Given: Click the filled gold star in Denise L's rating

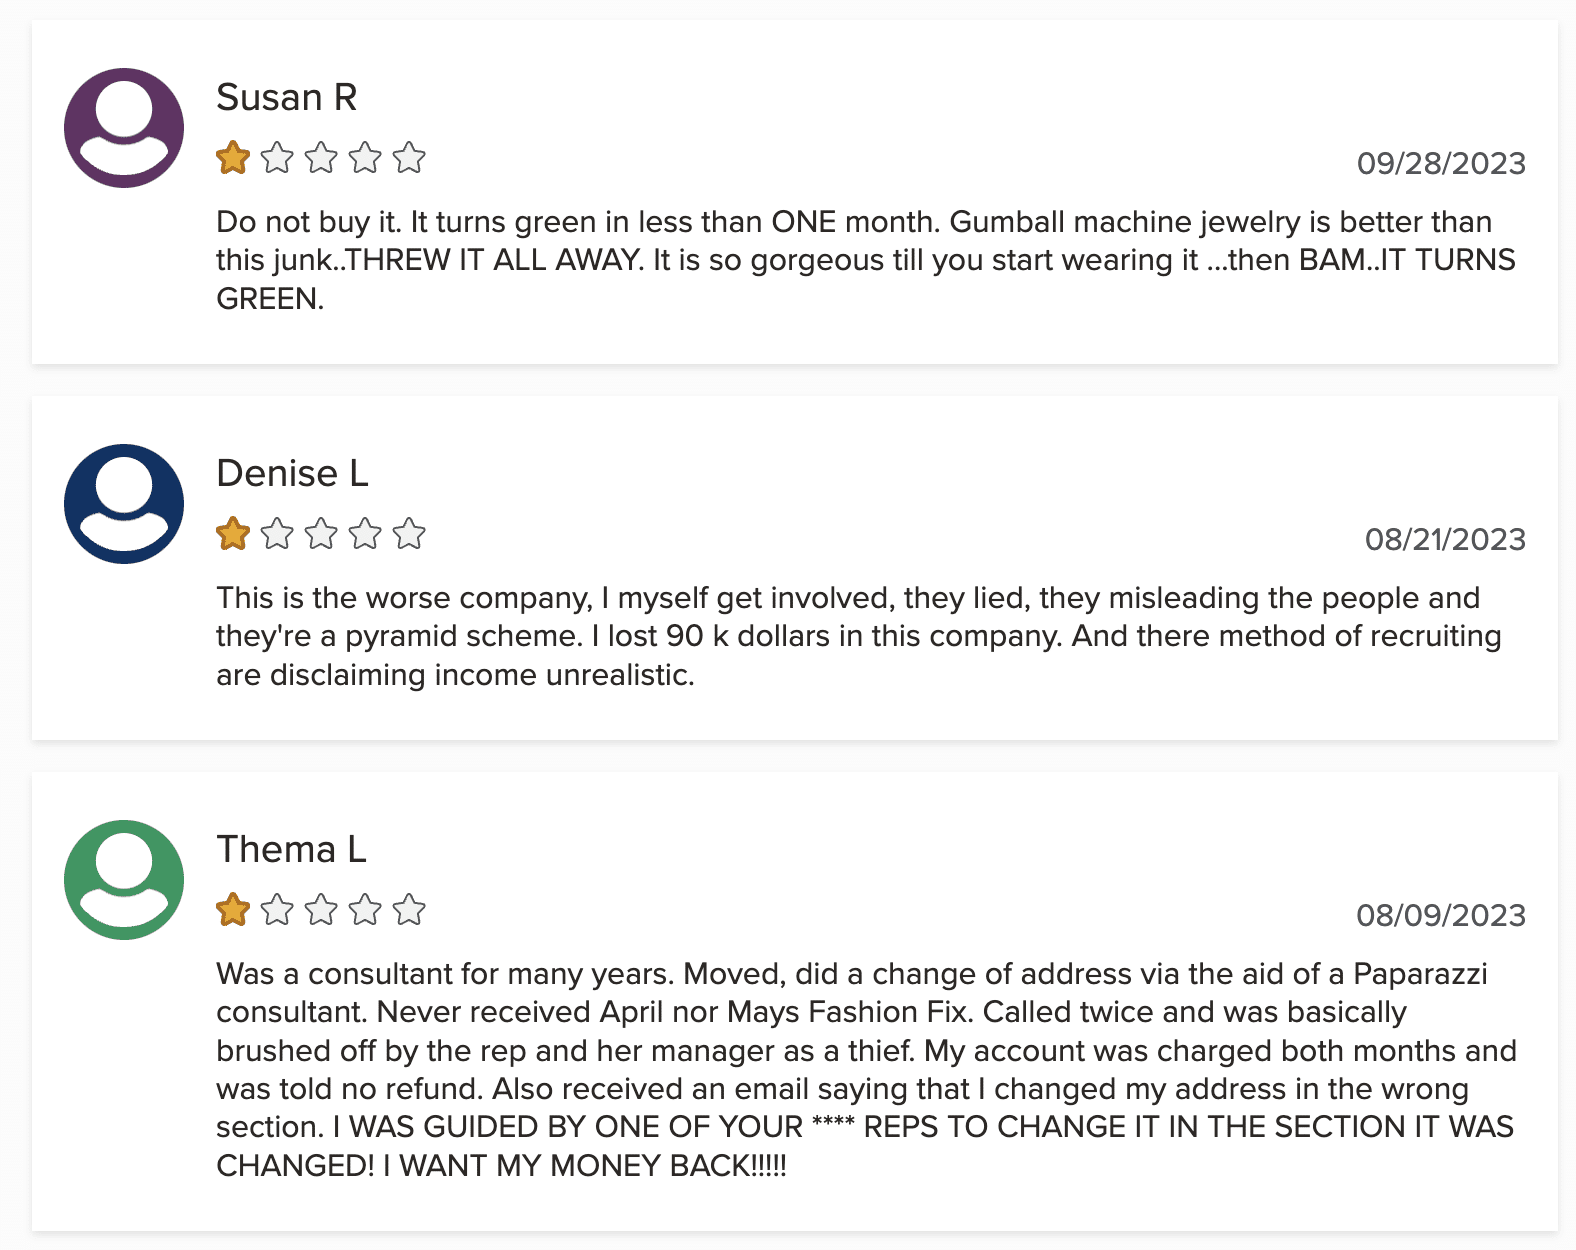Looking at the screenshot, I should 233,534.
